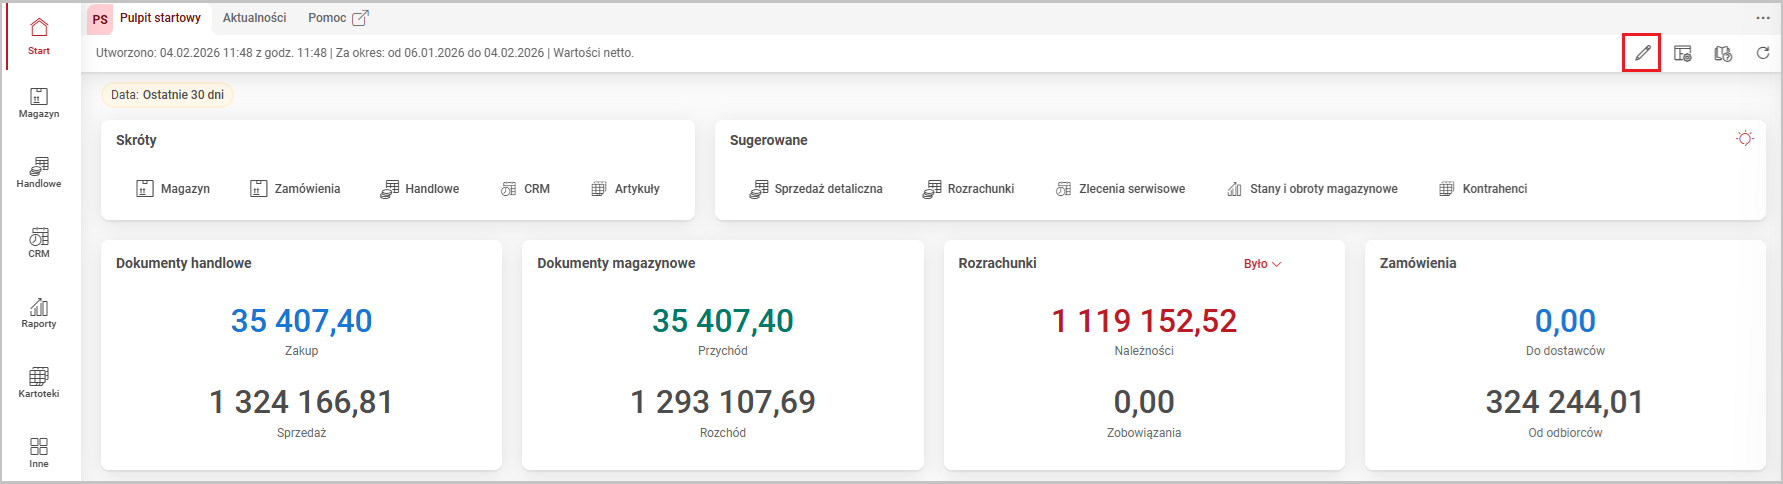Open Inne section in left sidebar
The height and width of the screenshot is (484, 1783).
pyautogui.click(x=39, y=452)
